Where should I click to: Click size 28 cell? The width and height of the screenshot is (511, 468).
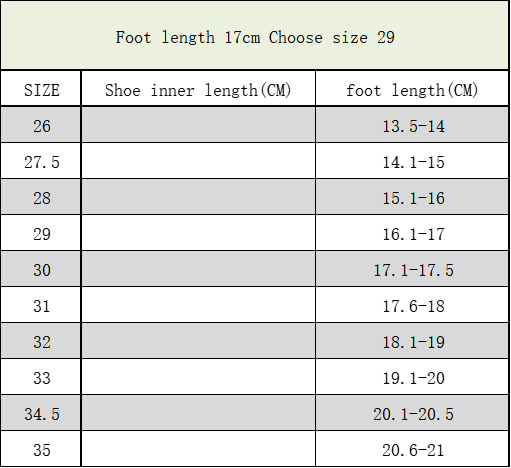click(x=41, y=197)
